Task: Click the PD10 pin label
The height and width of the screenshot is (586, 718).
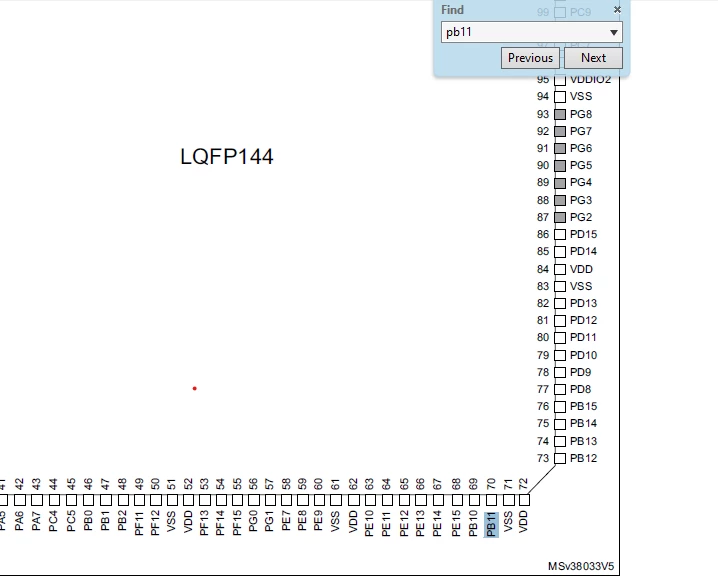Action: pyautogui.click(x=583, y=355)
